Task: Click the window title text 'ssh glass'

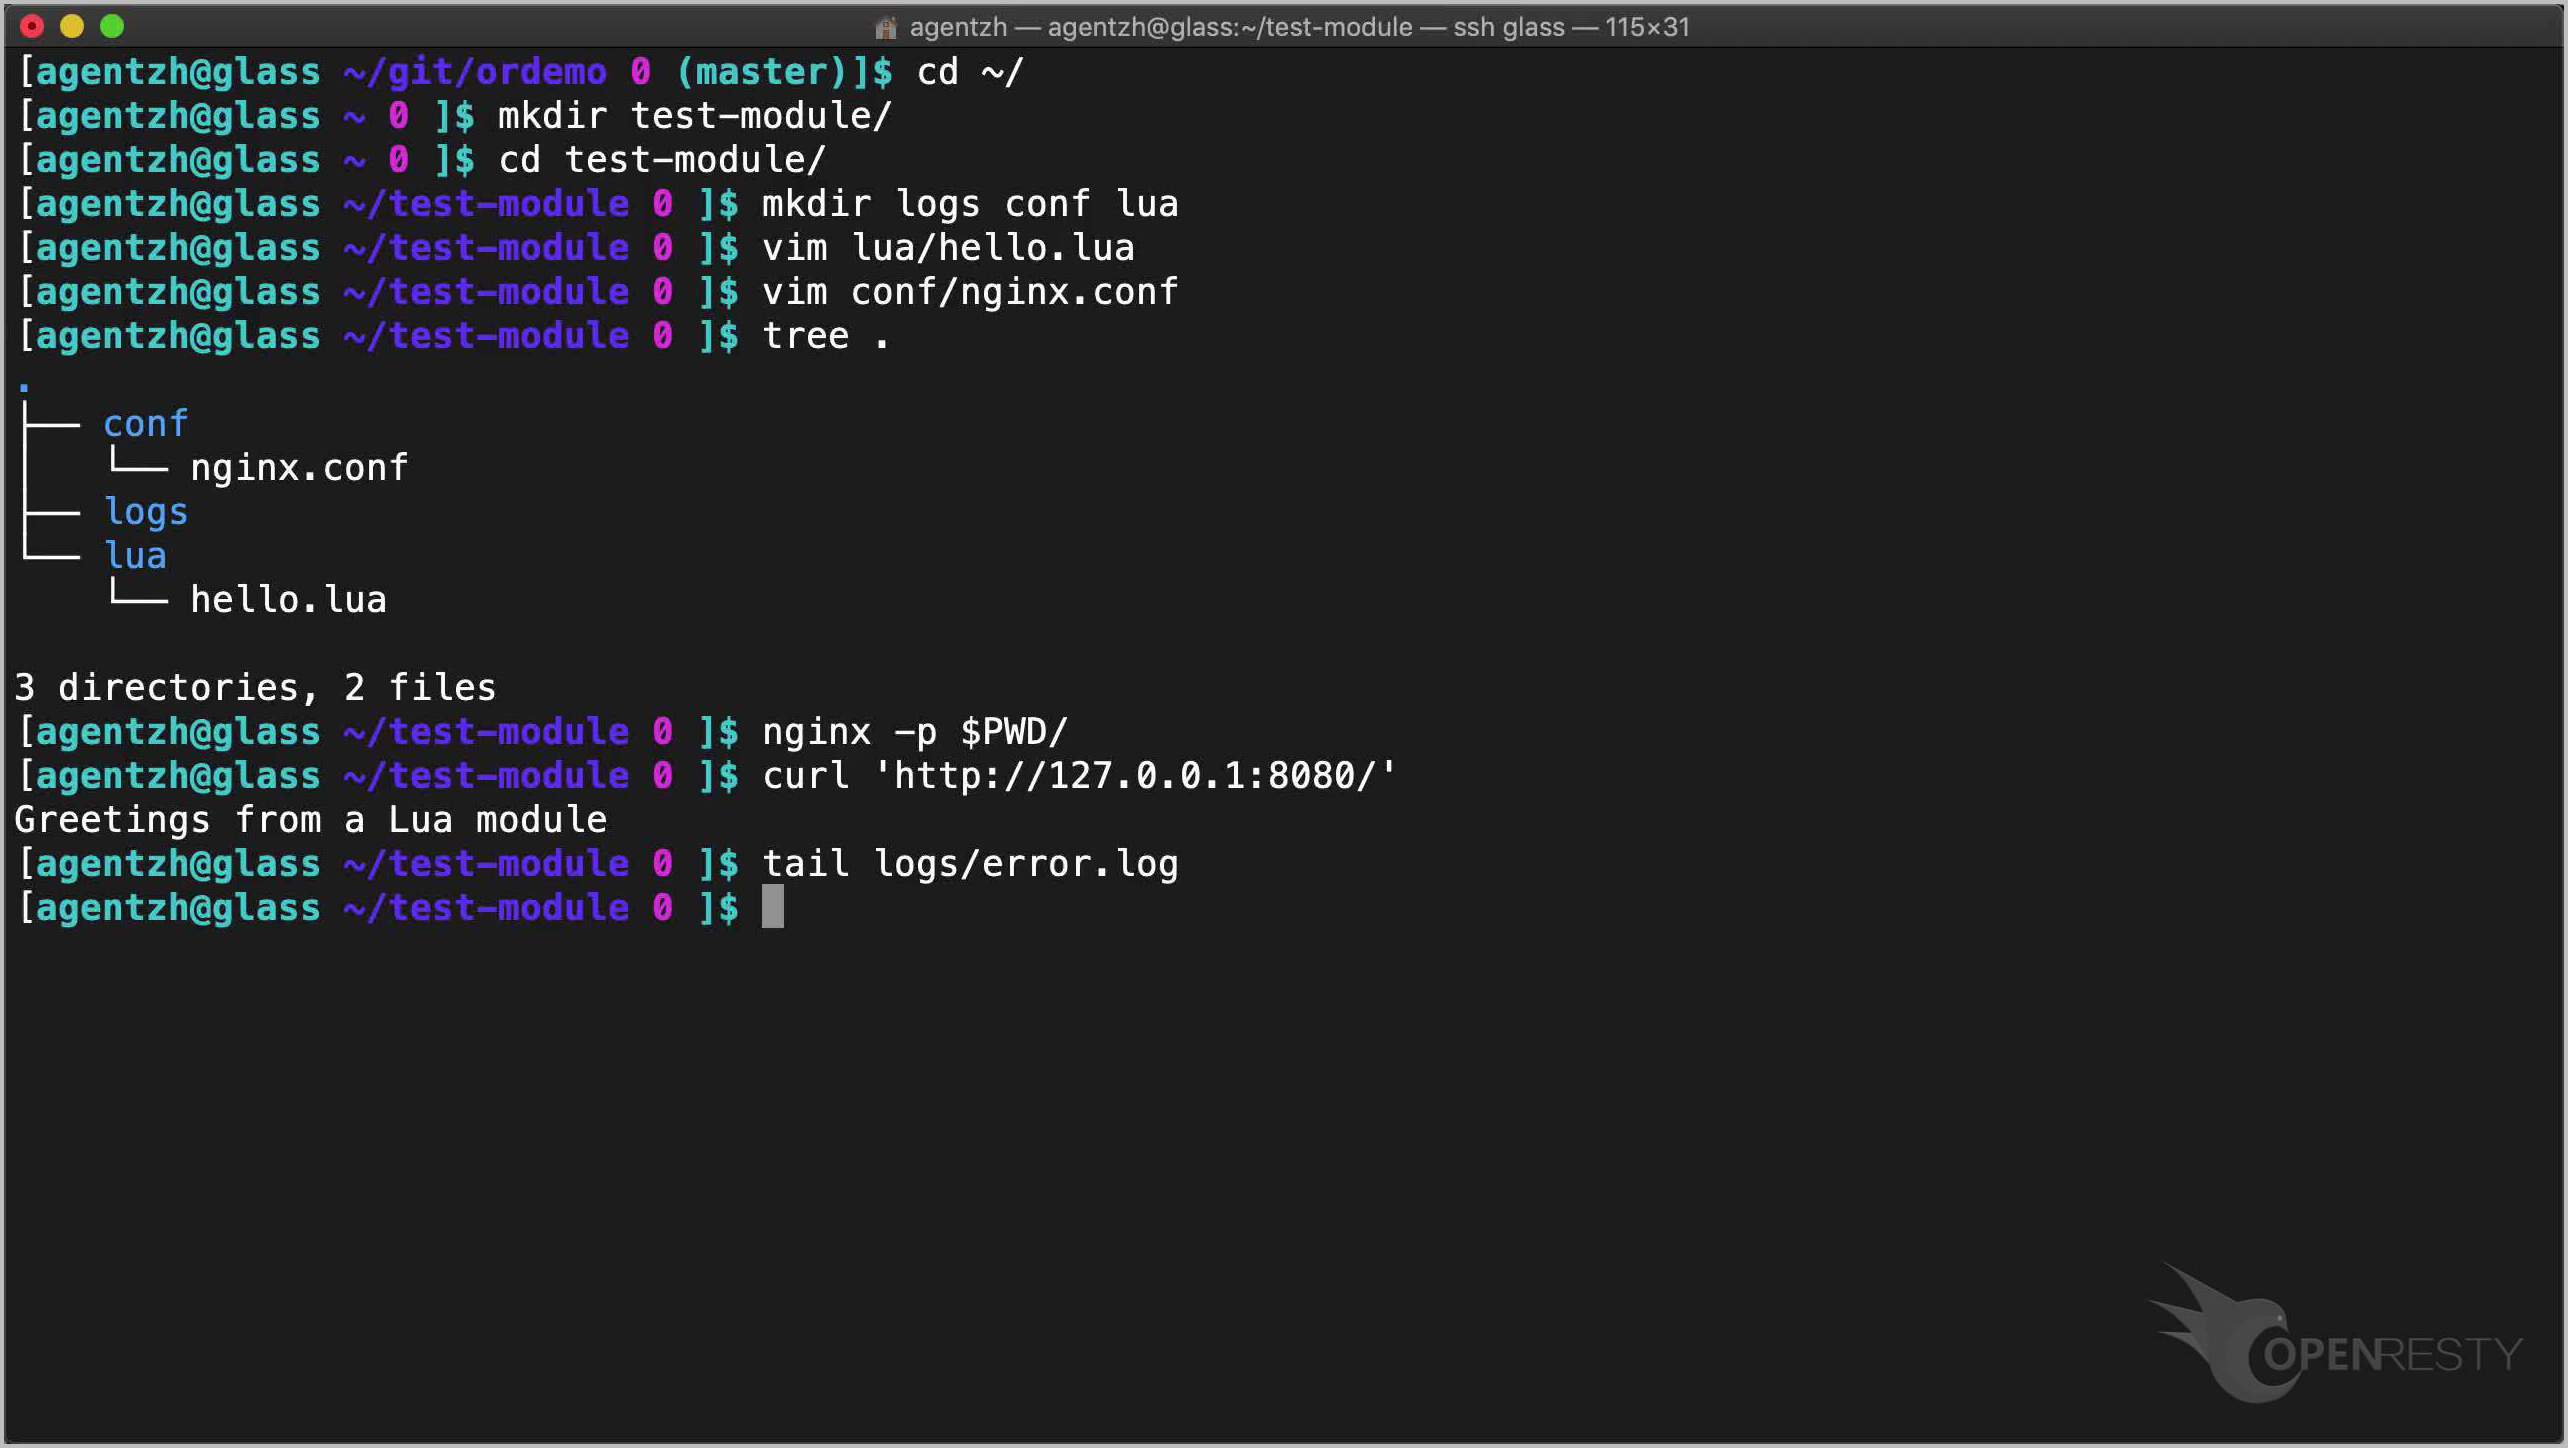Action: [x=1508, y=27]
